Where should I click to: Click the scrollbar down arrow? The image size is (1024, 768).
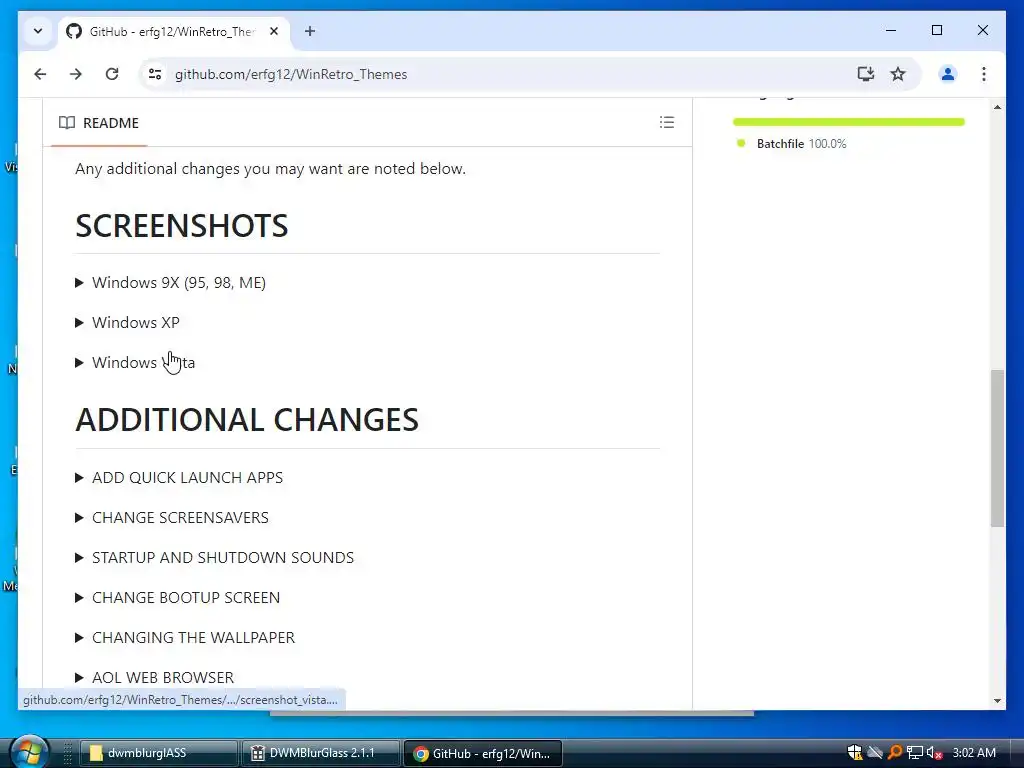tap(997, 701)
